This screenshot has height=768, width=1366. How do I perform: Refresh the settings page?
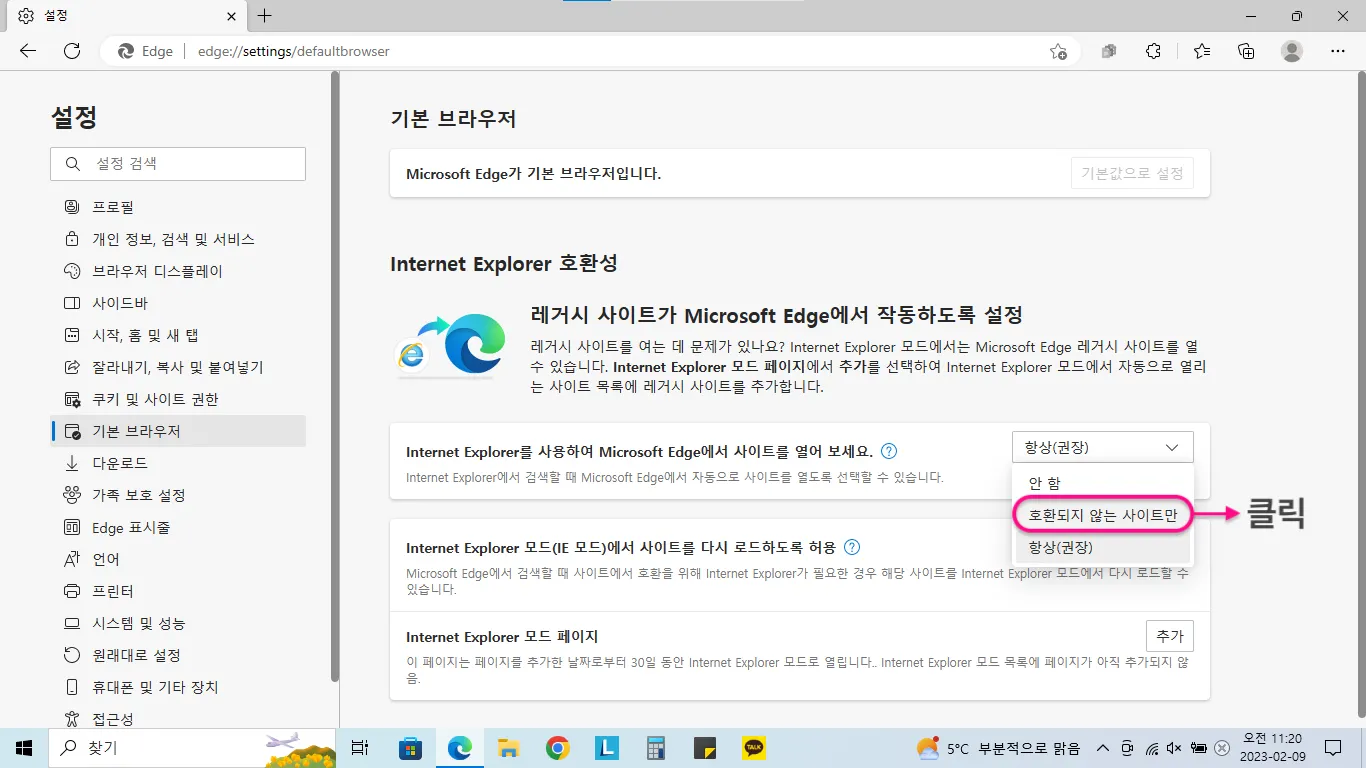[72, 51]
